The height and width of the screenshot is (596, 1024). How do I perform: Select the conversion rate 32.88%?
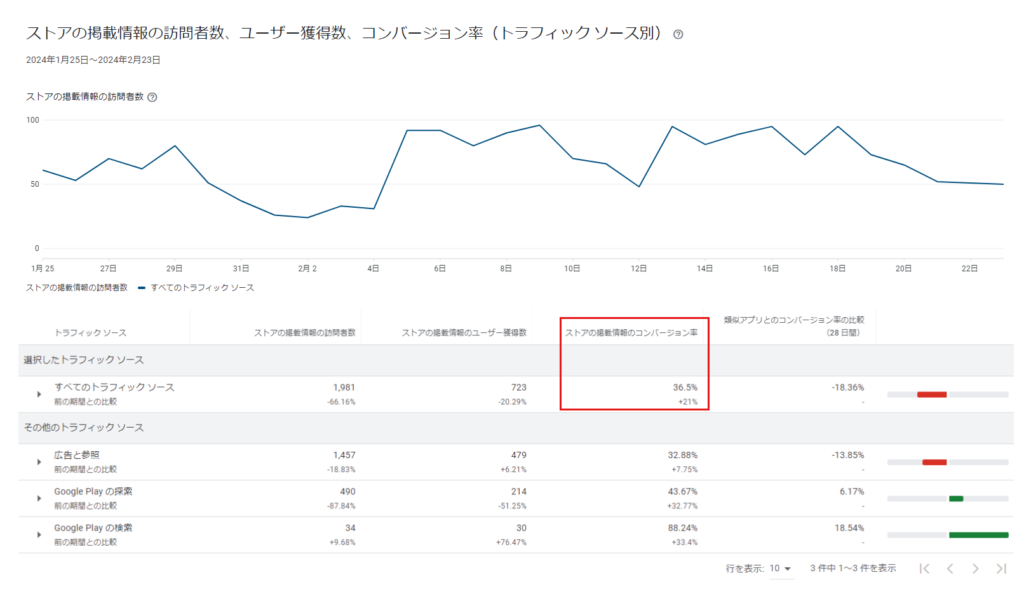(682, 456)
